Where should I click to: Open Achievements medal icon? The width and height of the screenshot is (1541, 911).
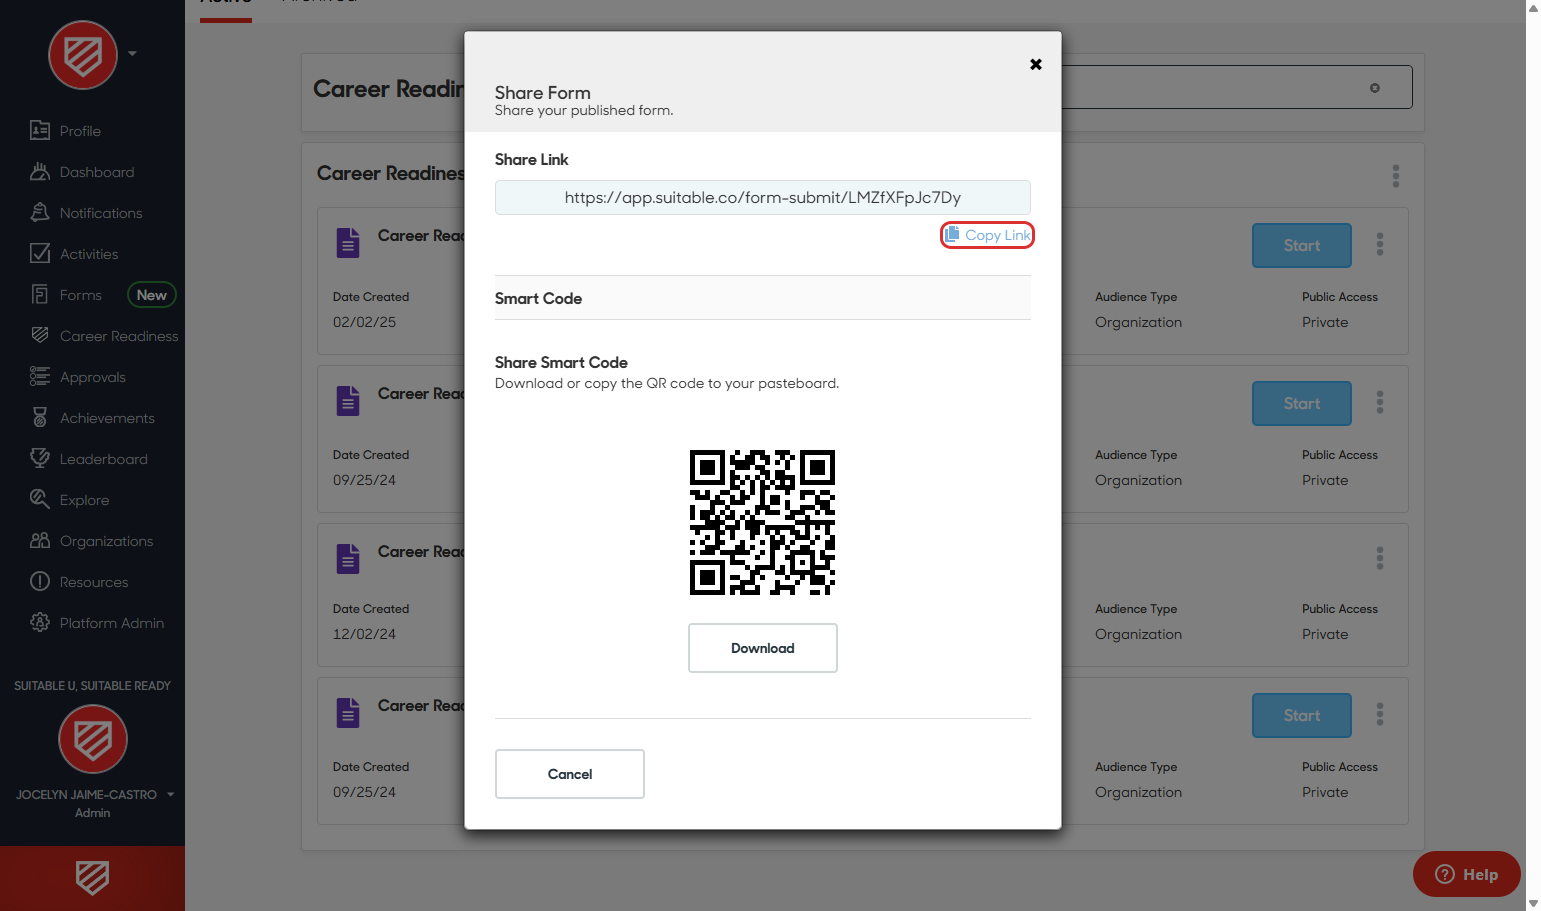[40, 418]
